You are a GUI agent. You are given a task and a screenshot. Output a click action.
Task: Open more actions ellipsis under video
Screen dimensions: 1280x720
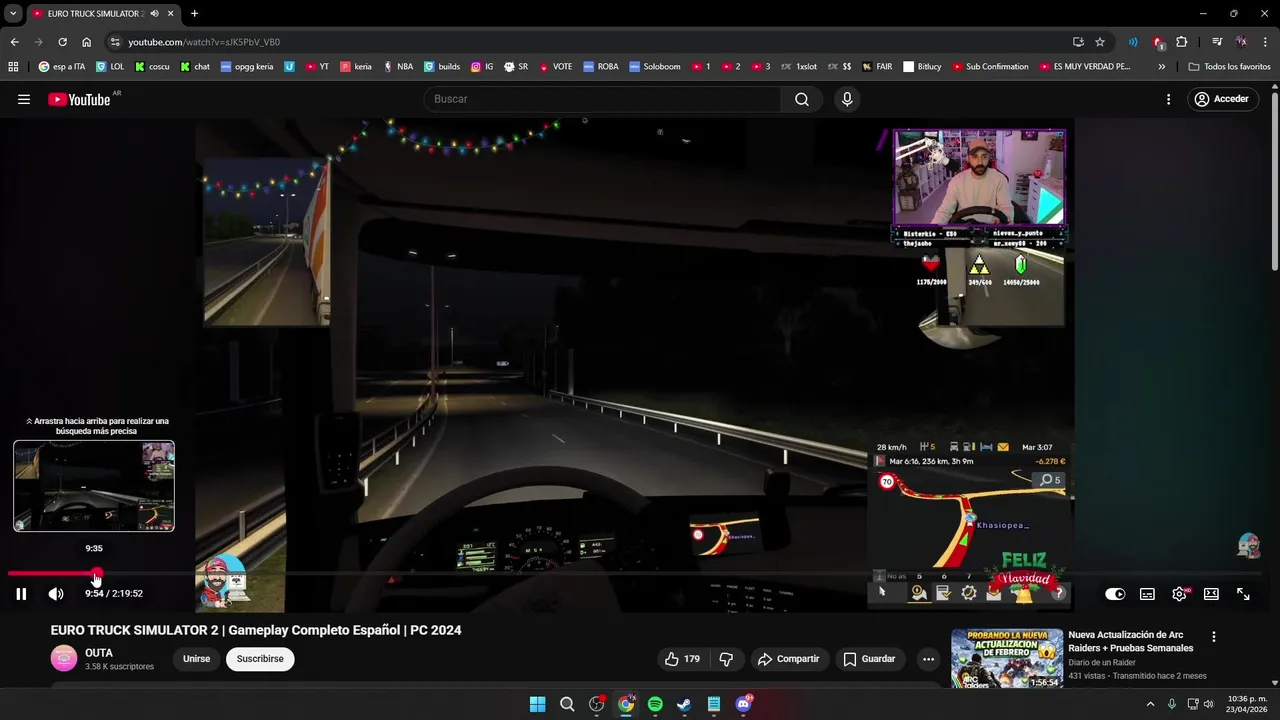point(928,659)
